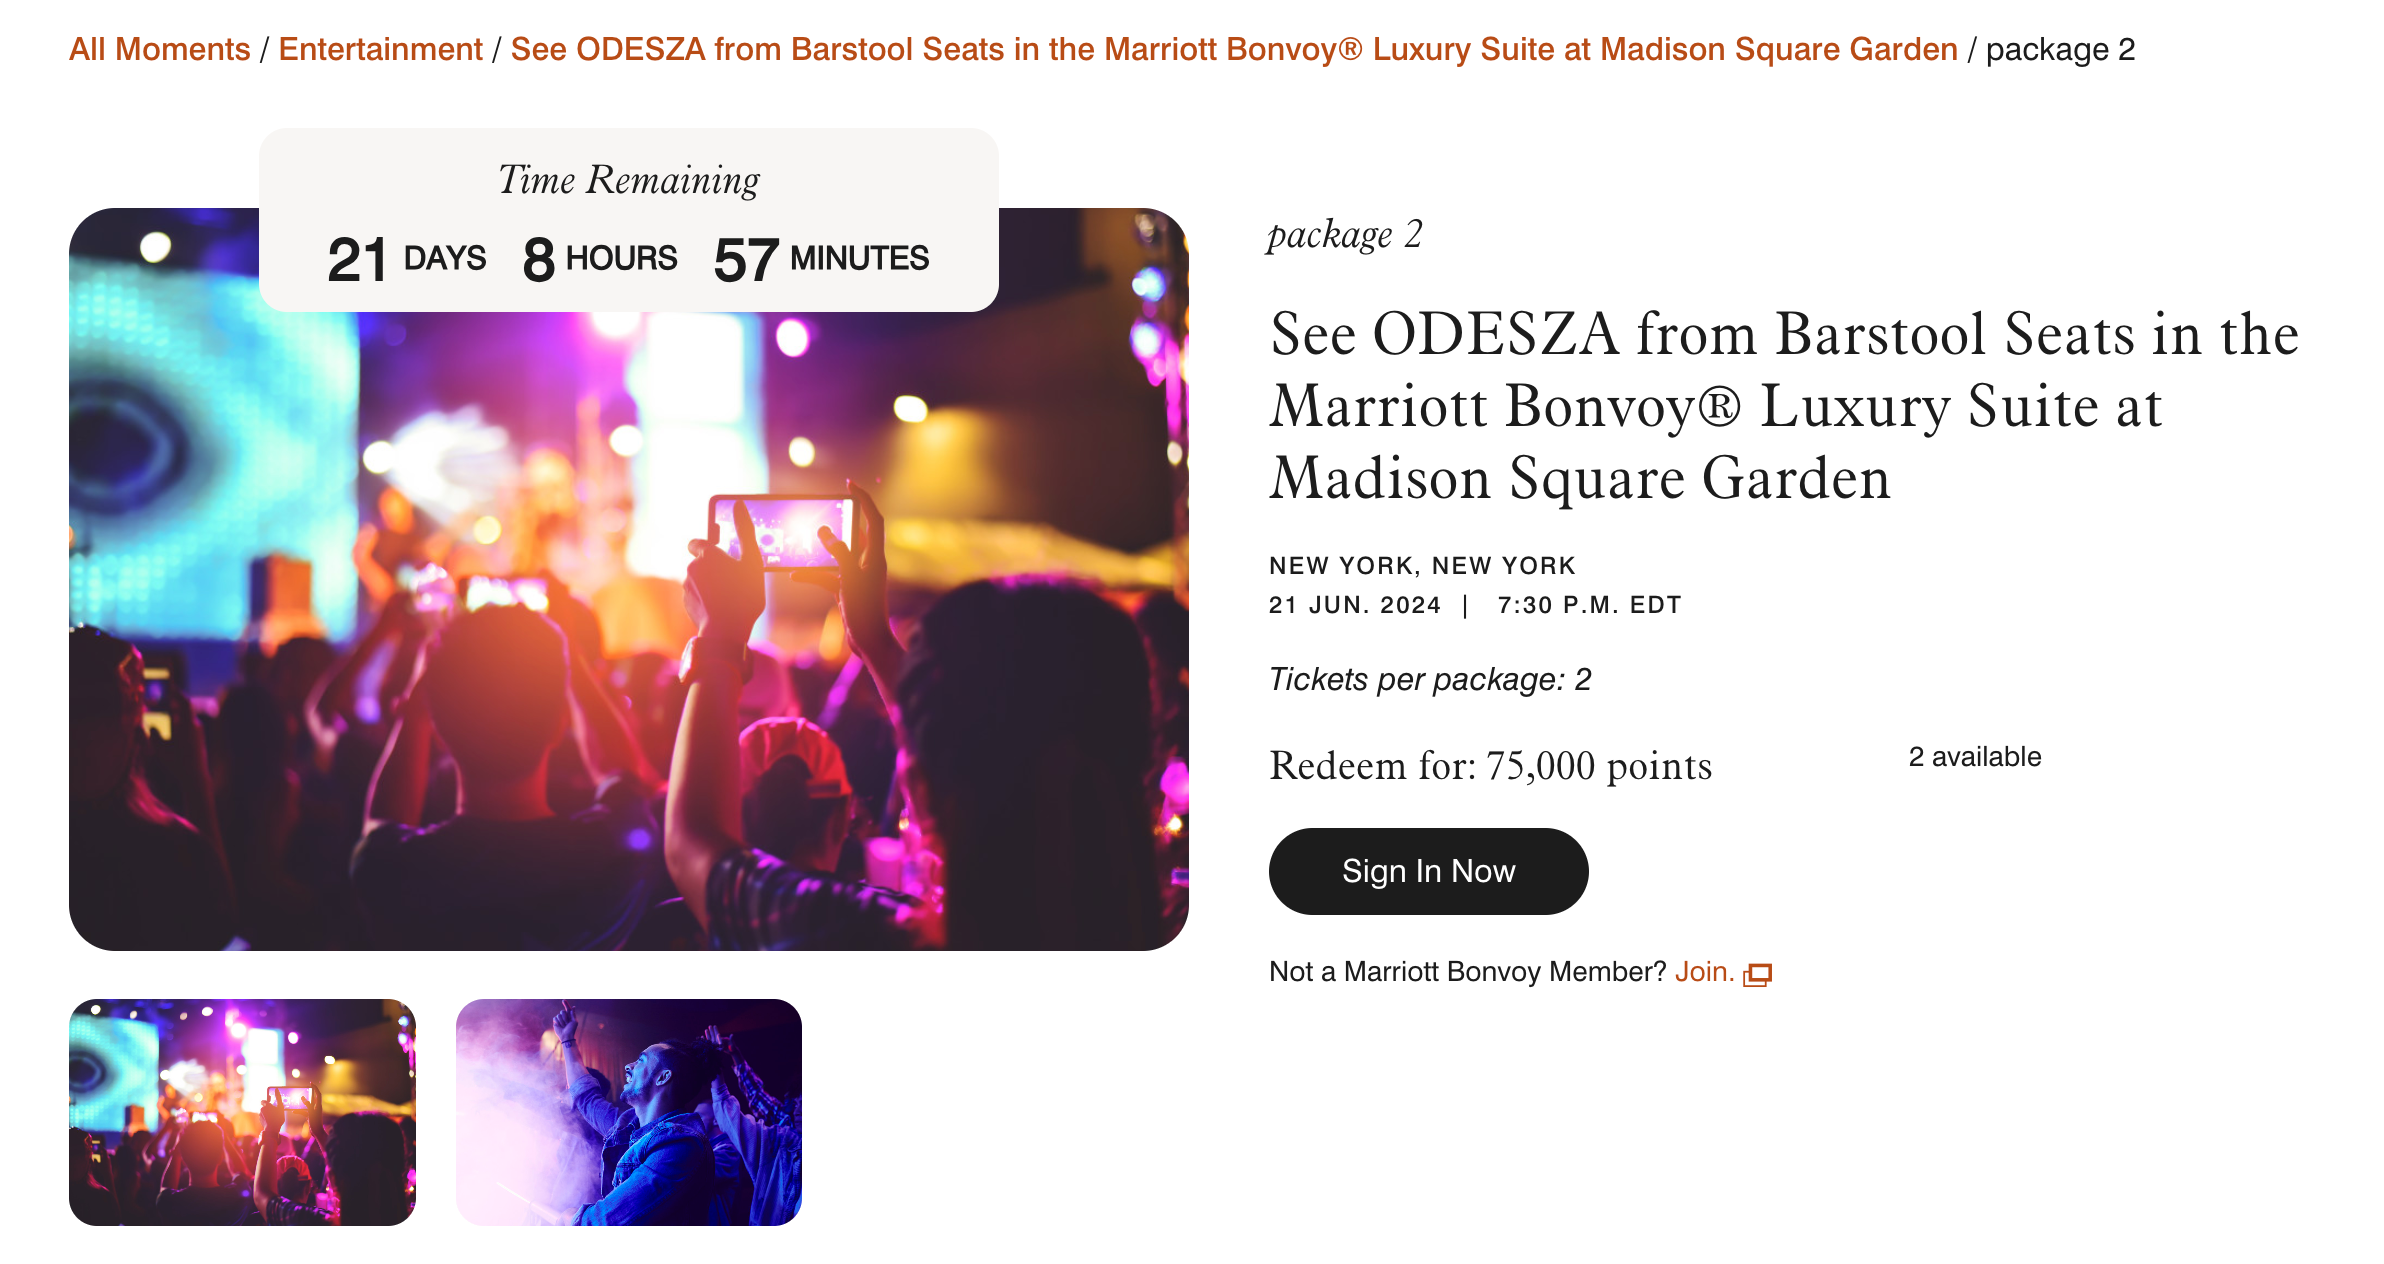The height and width of the screenshot is (1264, 2384).
Task: Click the 21 DAYS countdown value
Action: tap(406, 259)
